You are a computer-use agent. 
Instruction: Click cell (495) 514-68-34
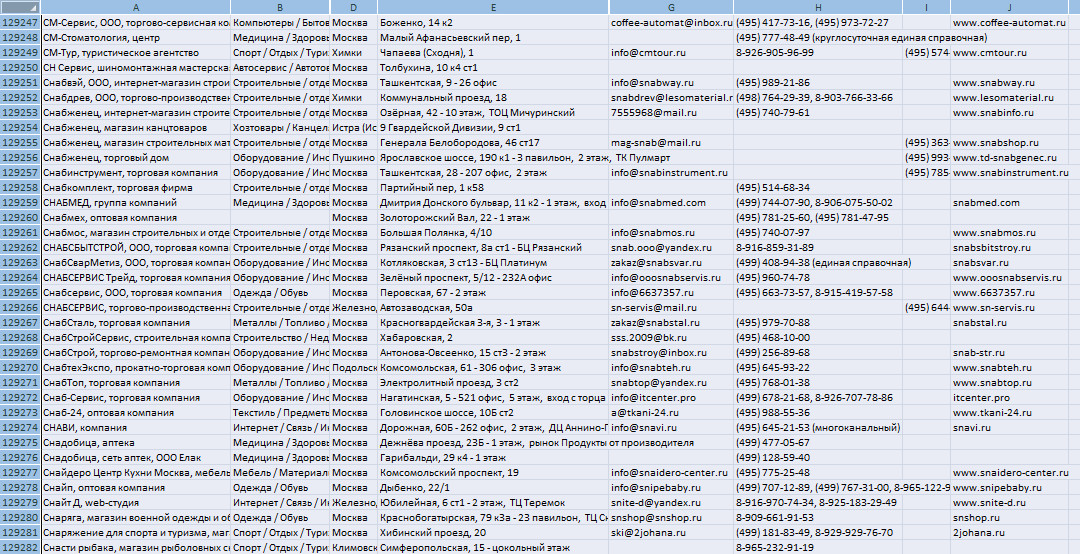(818, 187)
